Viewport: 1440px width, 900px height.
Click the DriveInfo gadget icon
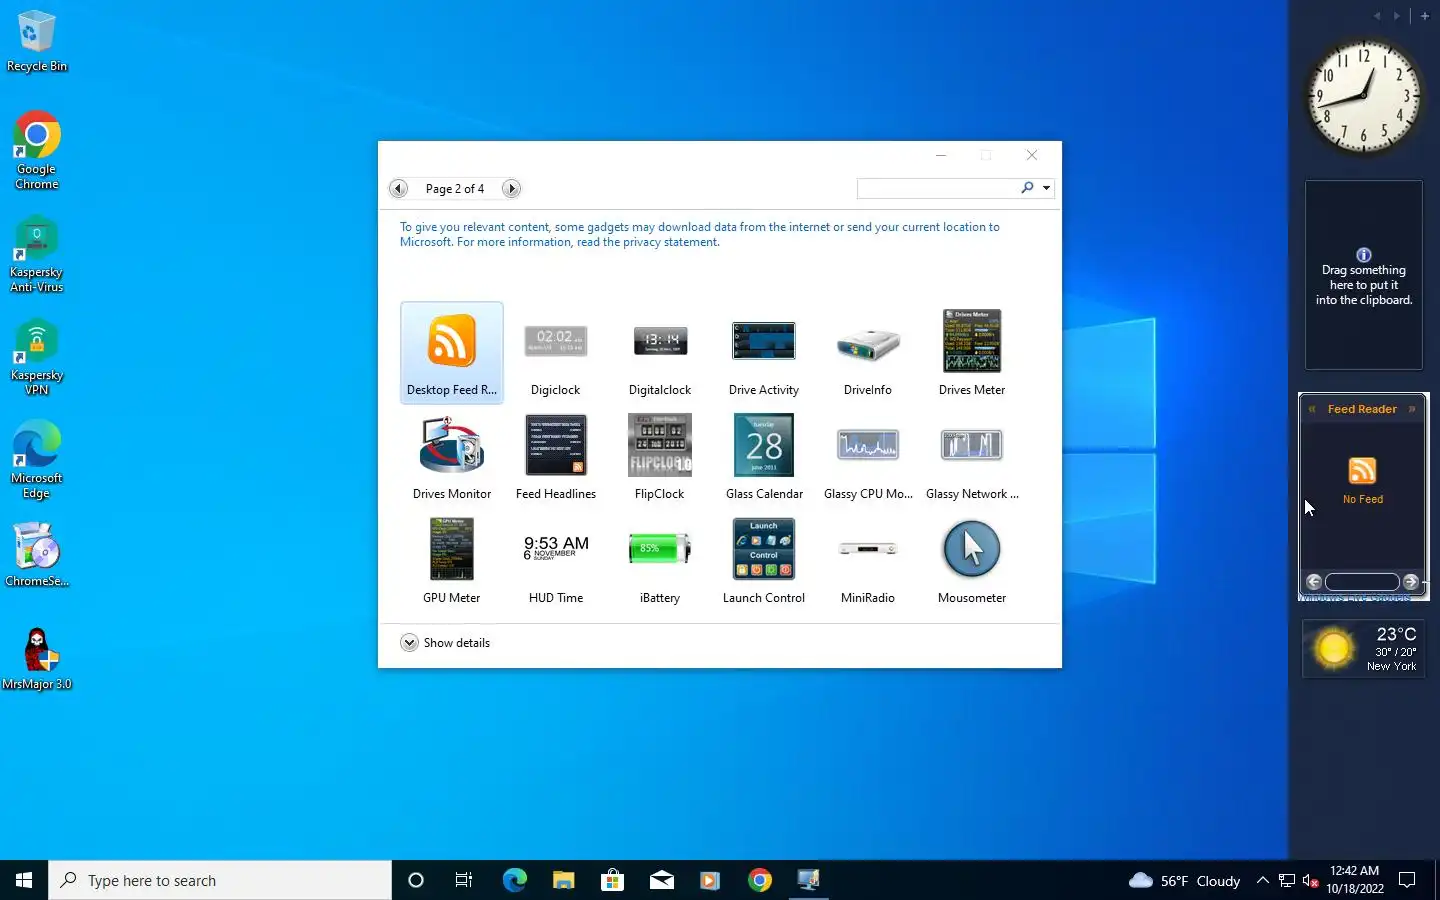(867, 344)
